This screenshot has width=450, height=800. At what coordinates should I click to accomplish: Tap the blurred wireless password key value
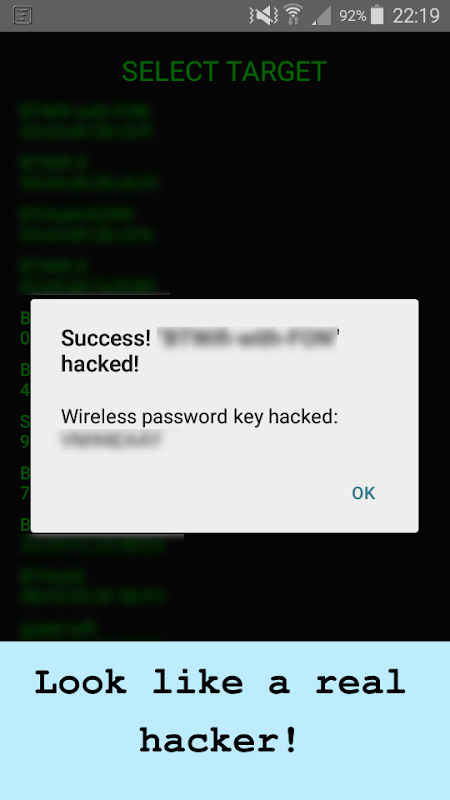click(112, 440)
